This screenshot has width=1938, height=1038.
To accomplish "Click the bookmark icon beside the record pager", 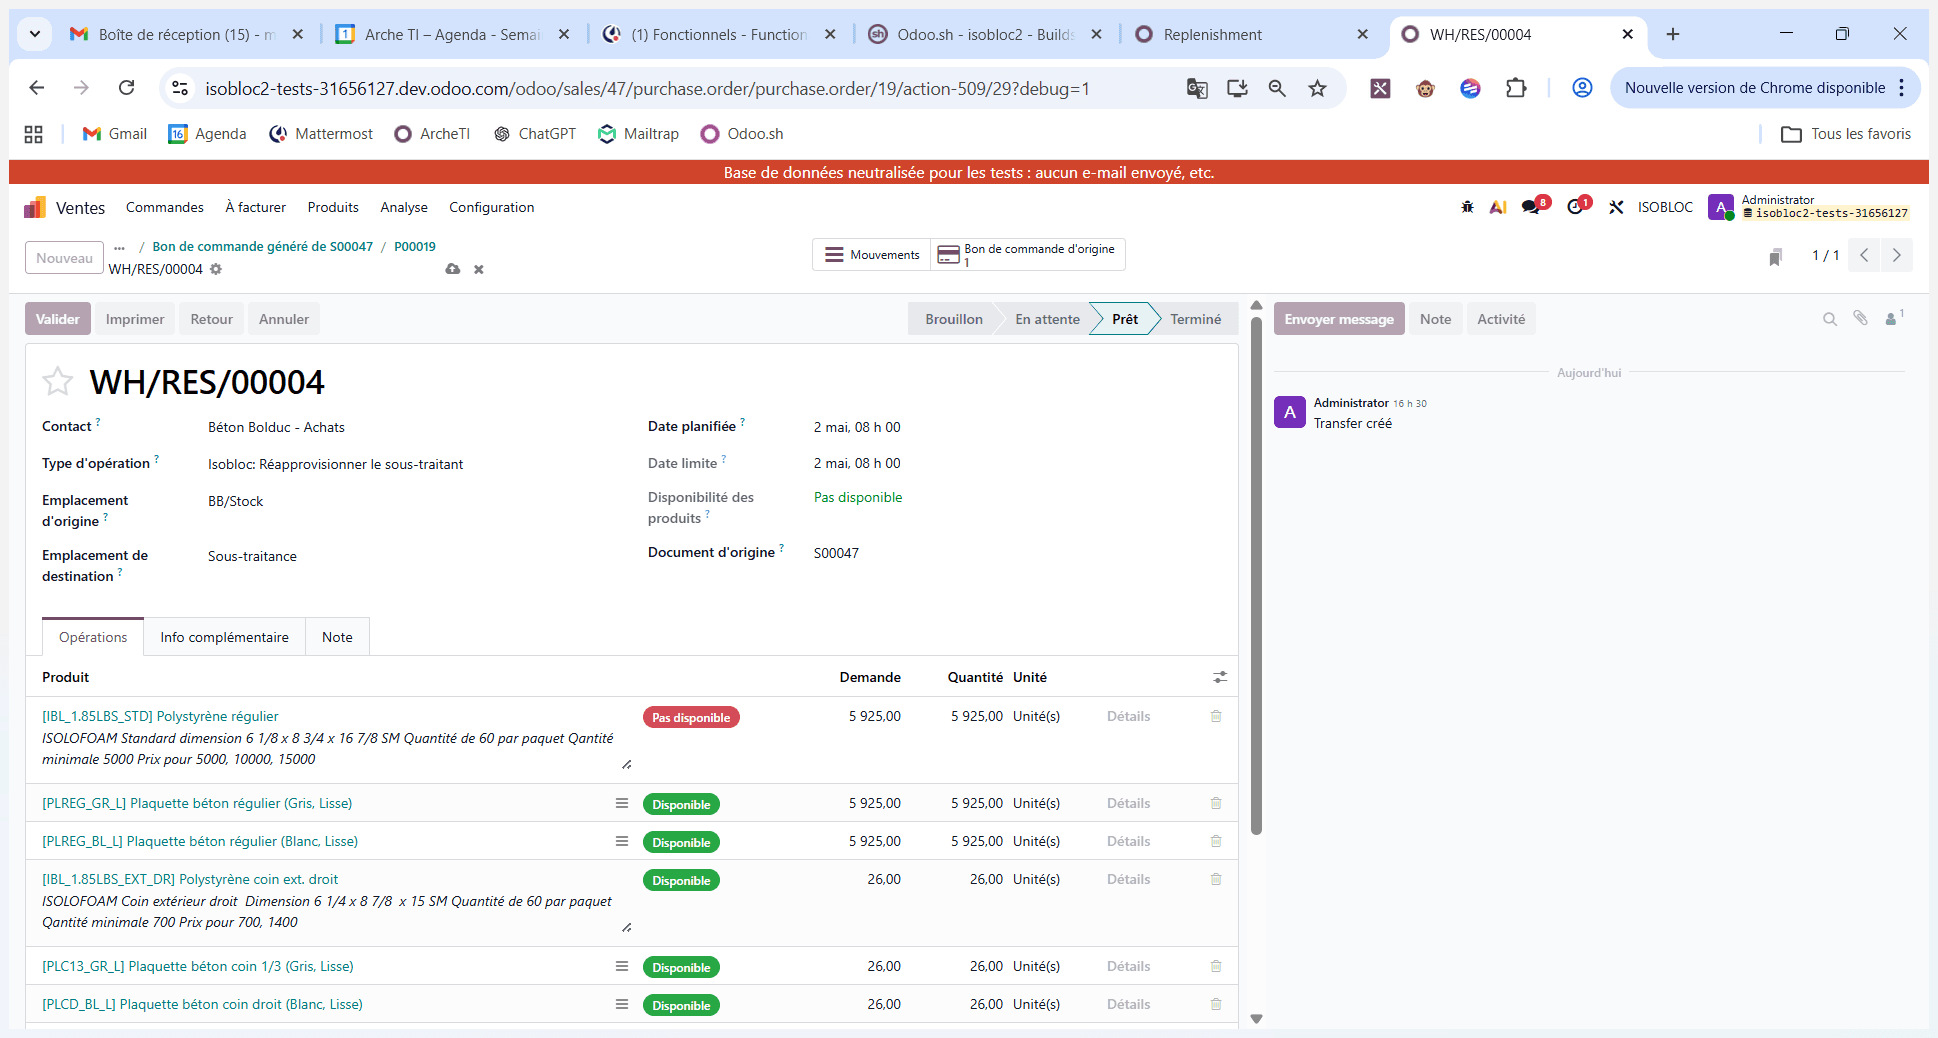I will [1775, 257].
